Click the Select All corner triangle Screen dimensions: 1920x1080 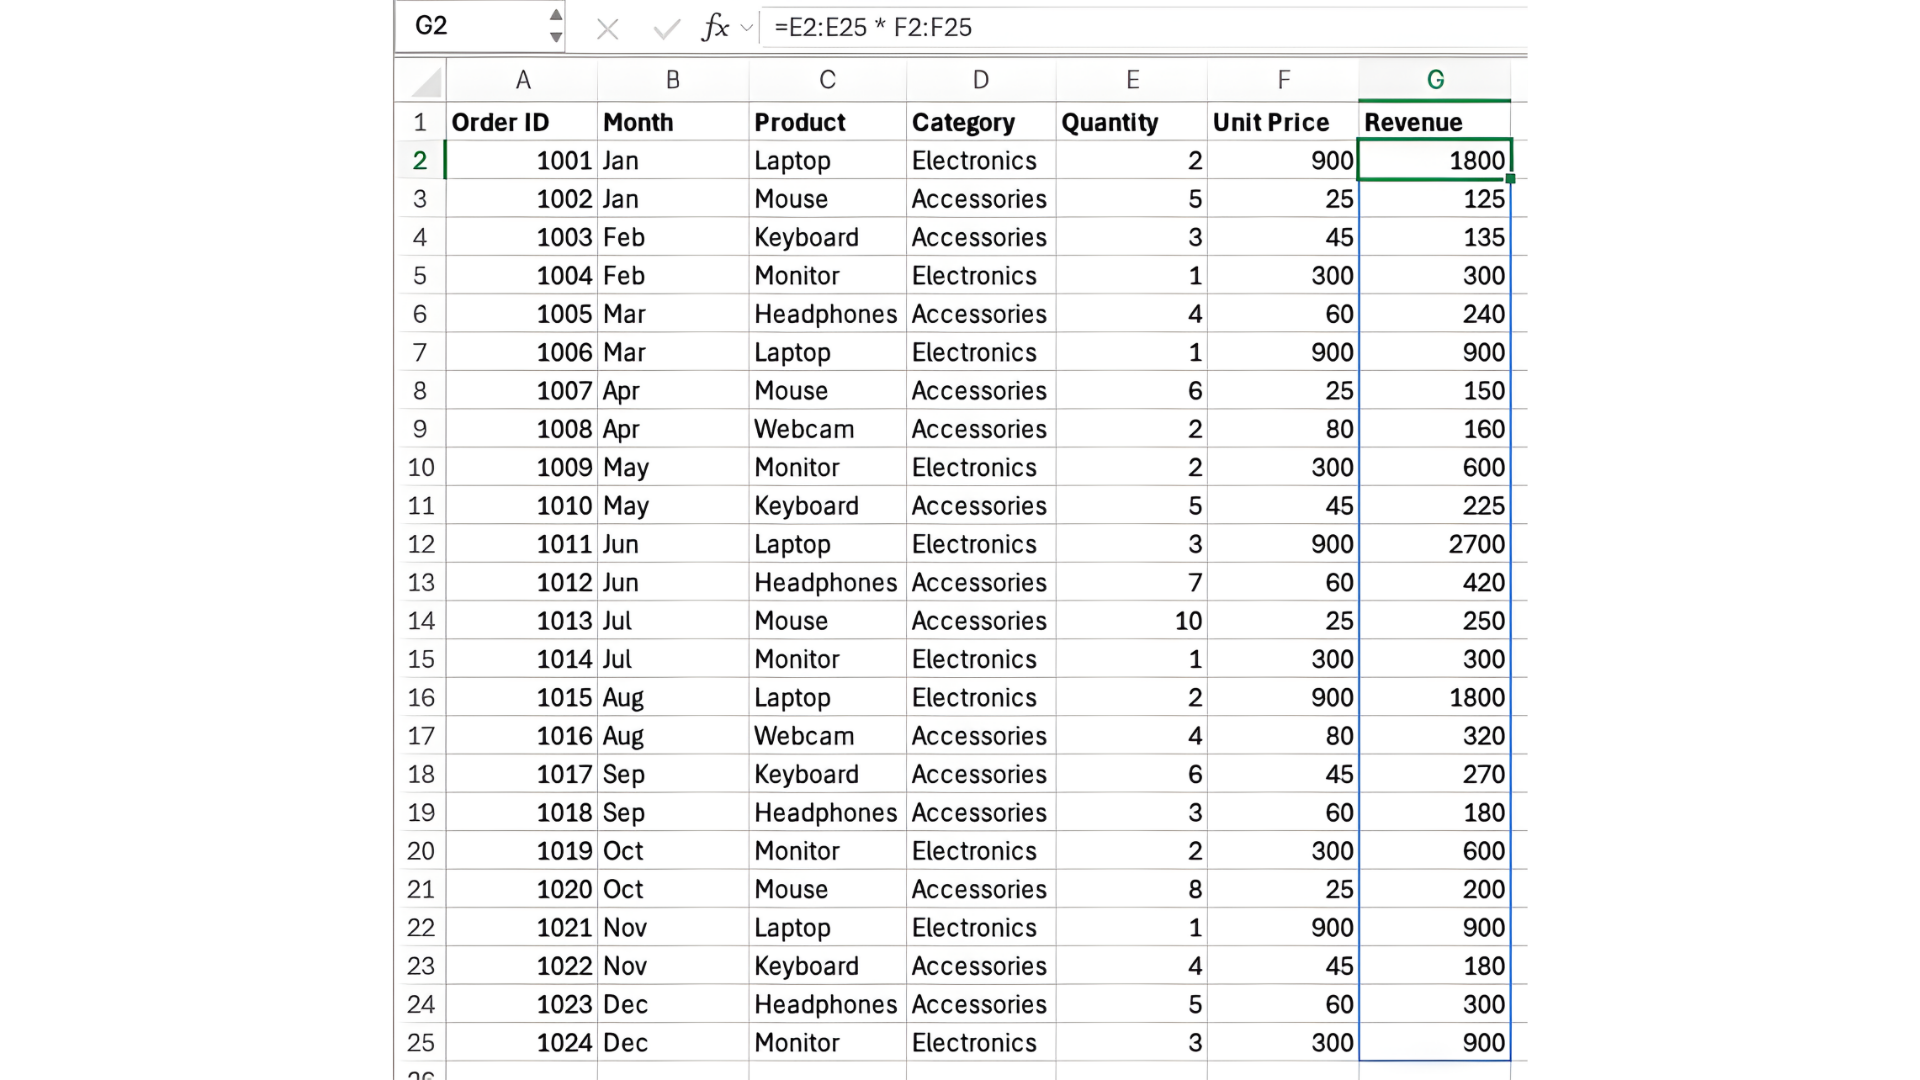pos(426,81)
